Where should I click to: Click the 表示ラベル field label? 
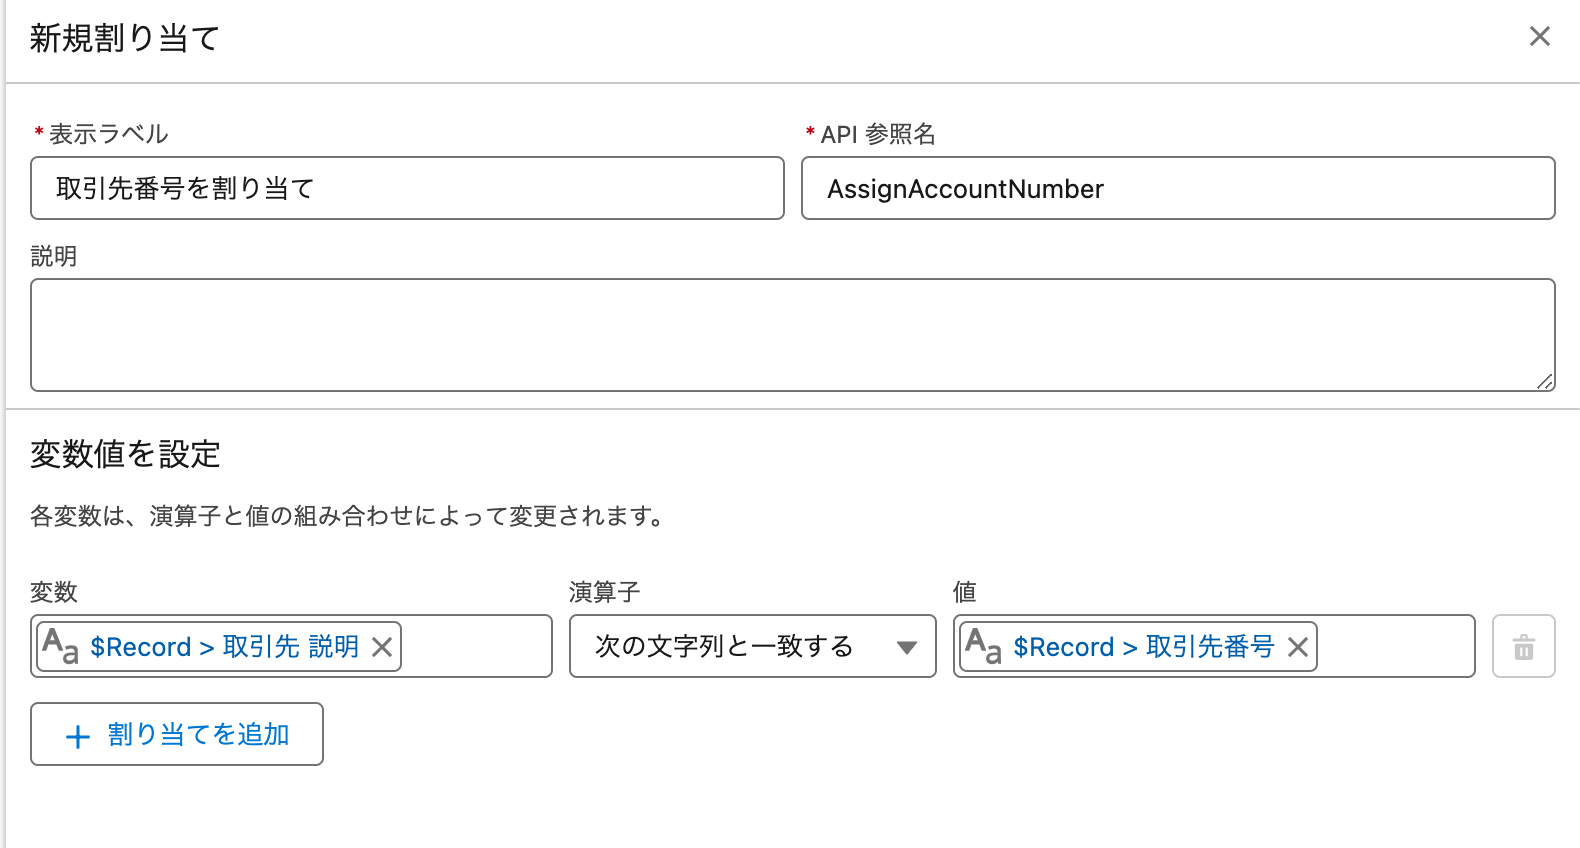click(x=108, y=134)
